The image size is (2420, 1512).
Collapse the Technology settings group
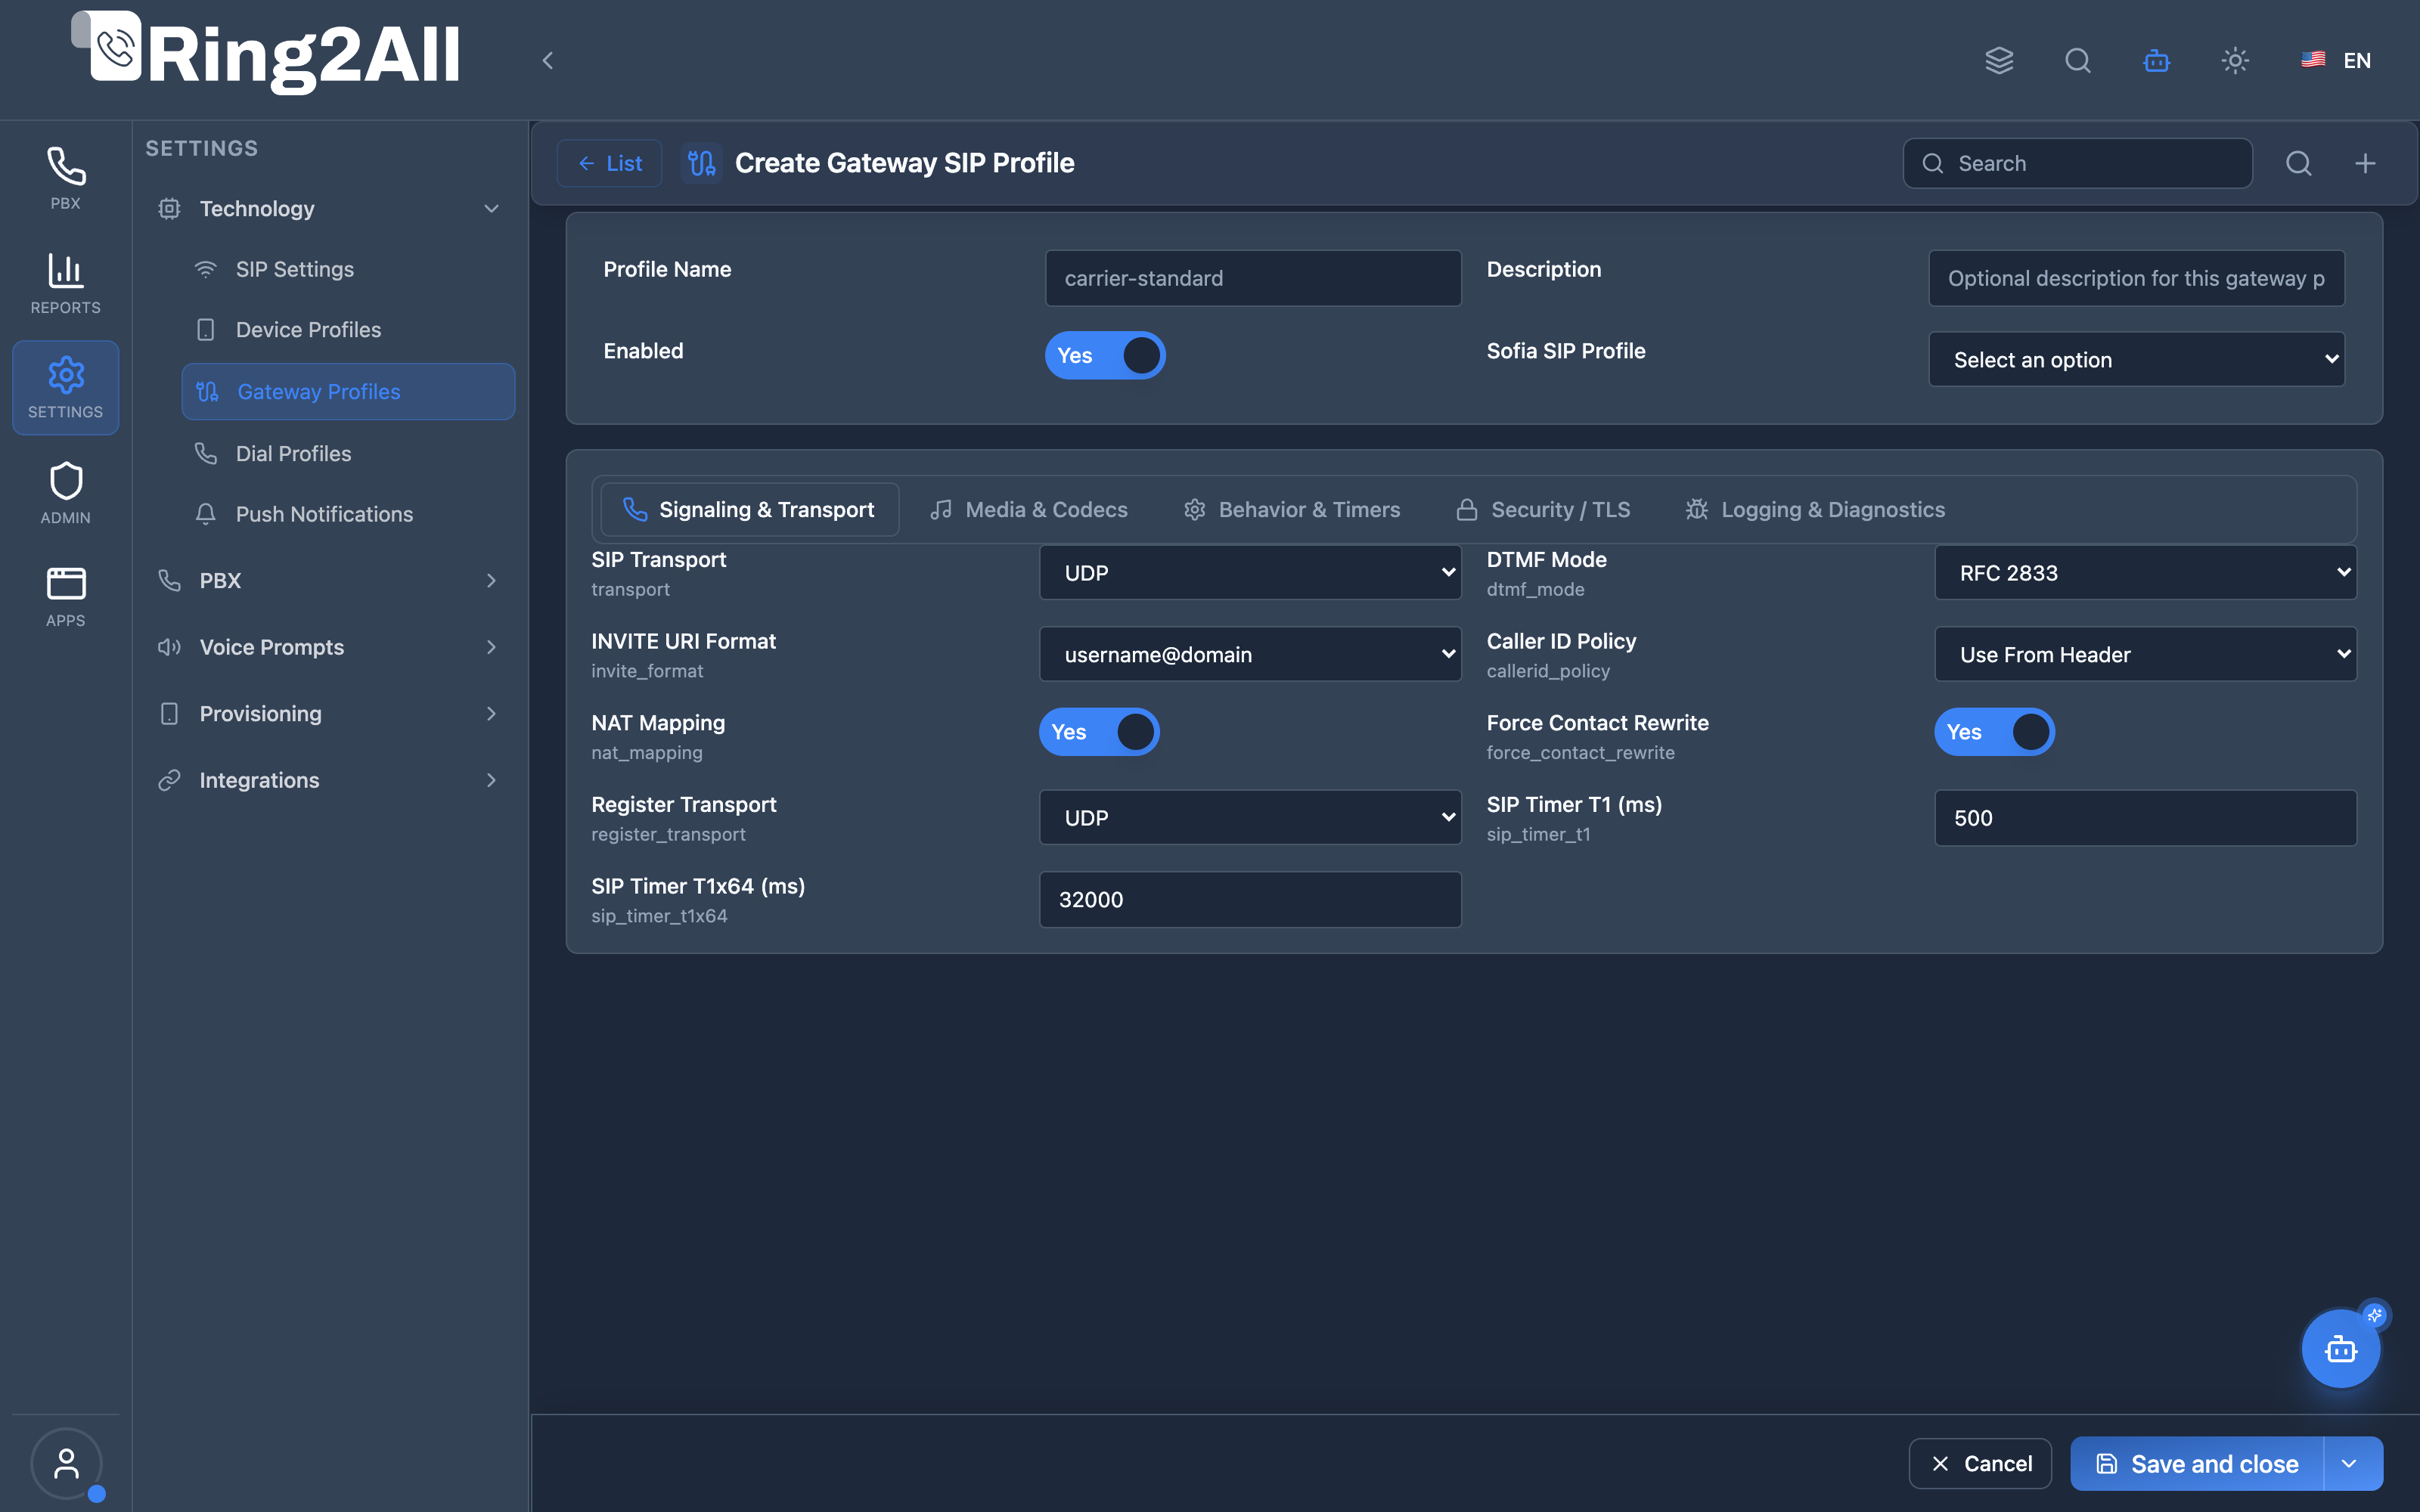(x=329, y=208)
